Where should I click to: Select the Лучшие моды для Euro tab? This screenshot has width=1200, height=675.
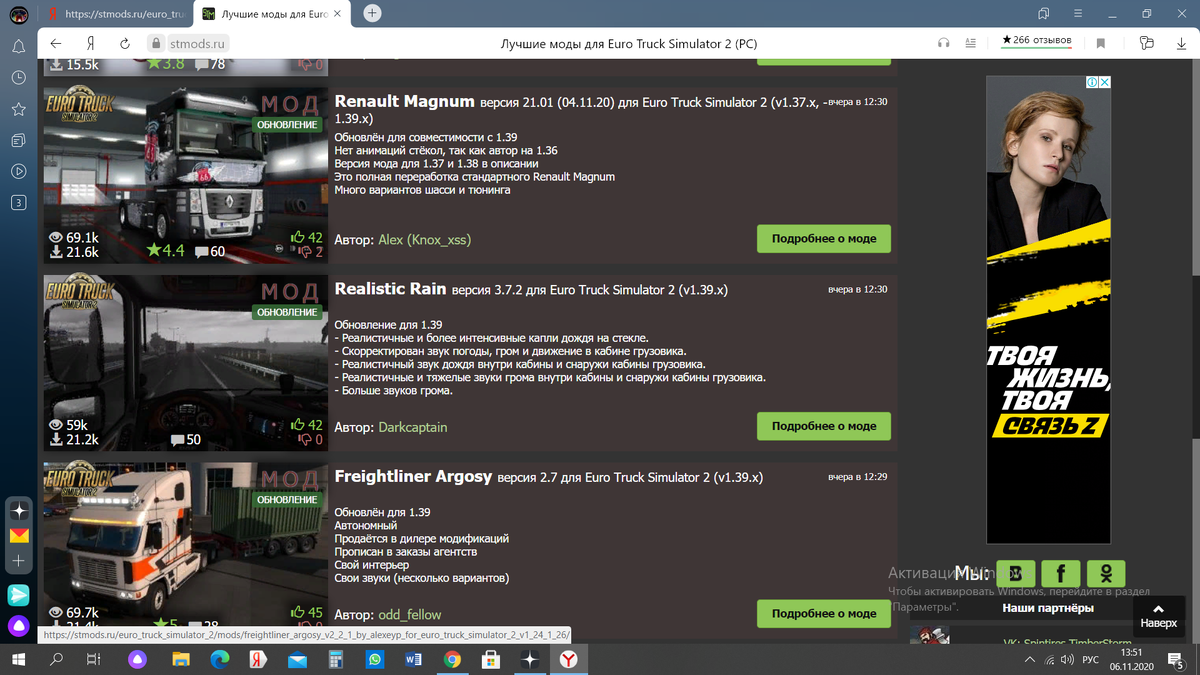click(271, 14)
